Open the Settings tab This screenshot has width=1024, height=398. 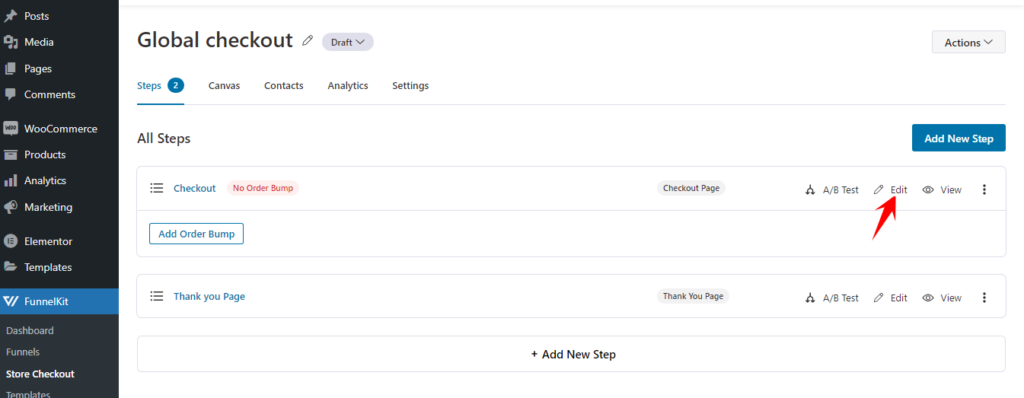(410, 86)
